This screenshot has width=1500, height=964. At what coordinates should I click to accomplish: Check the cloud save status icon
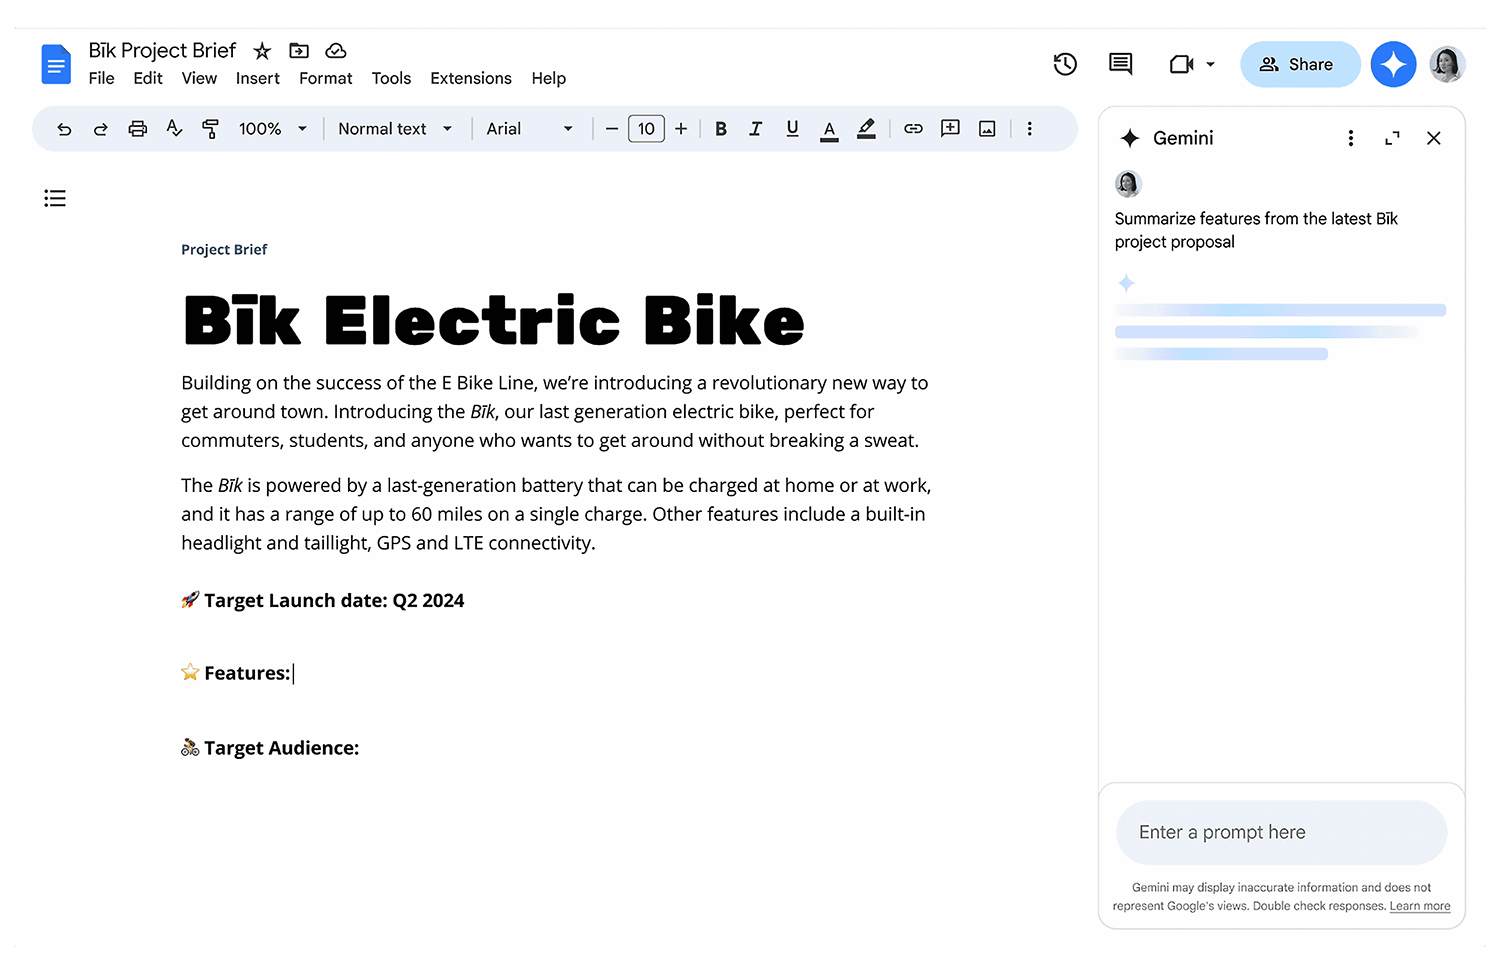[x=336, y=51]
